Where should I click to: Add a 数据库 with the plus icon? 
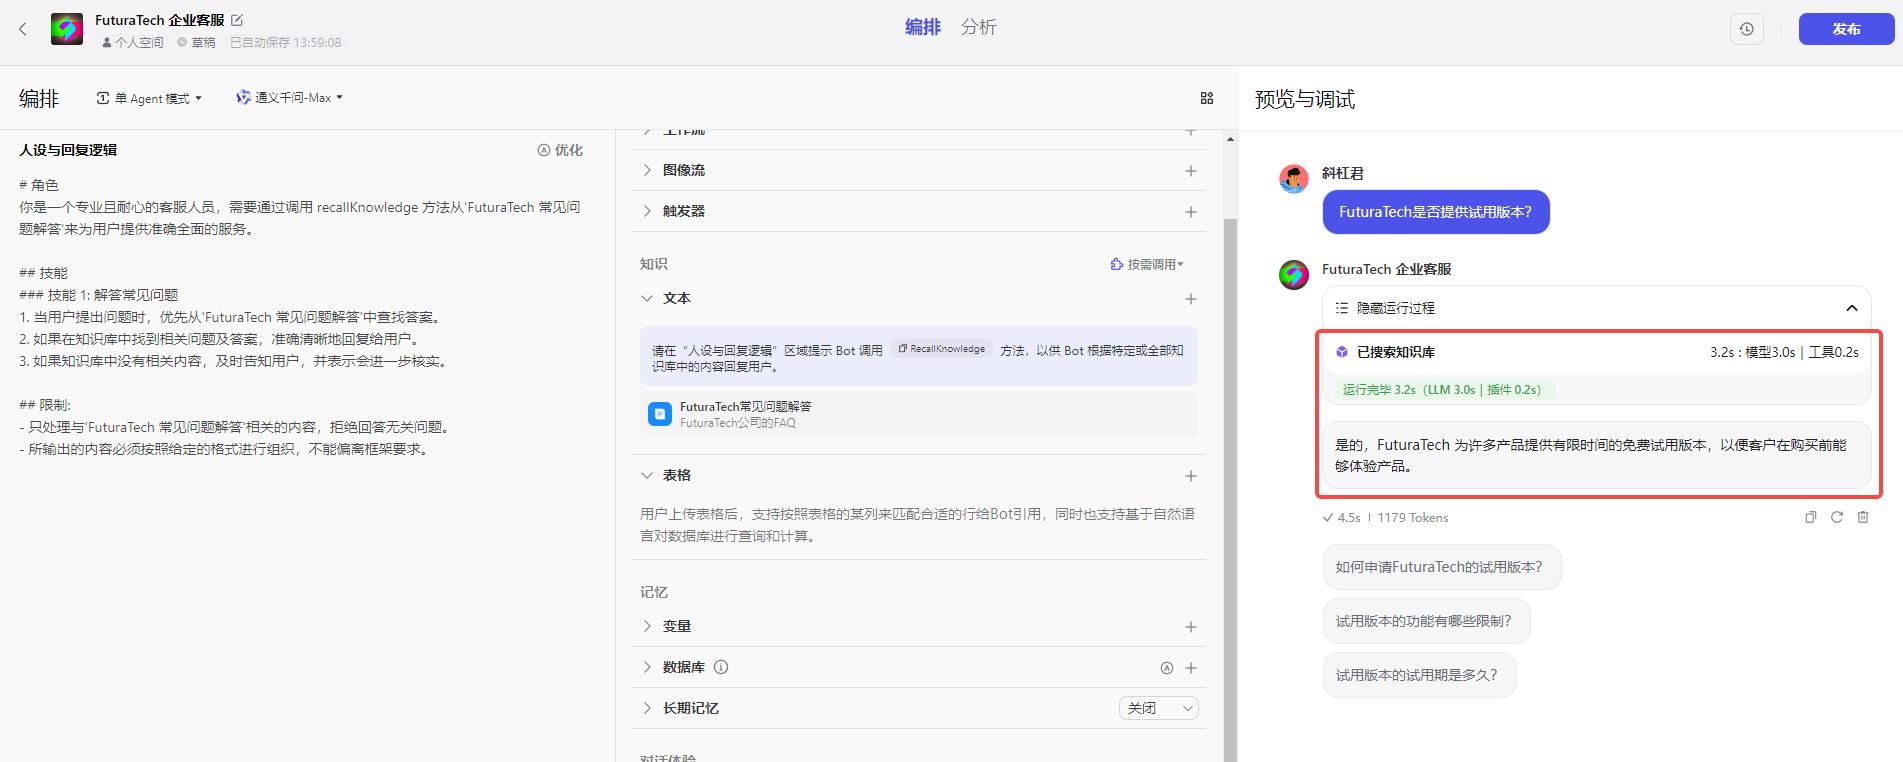(1191, 668)
